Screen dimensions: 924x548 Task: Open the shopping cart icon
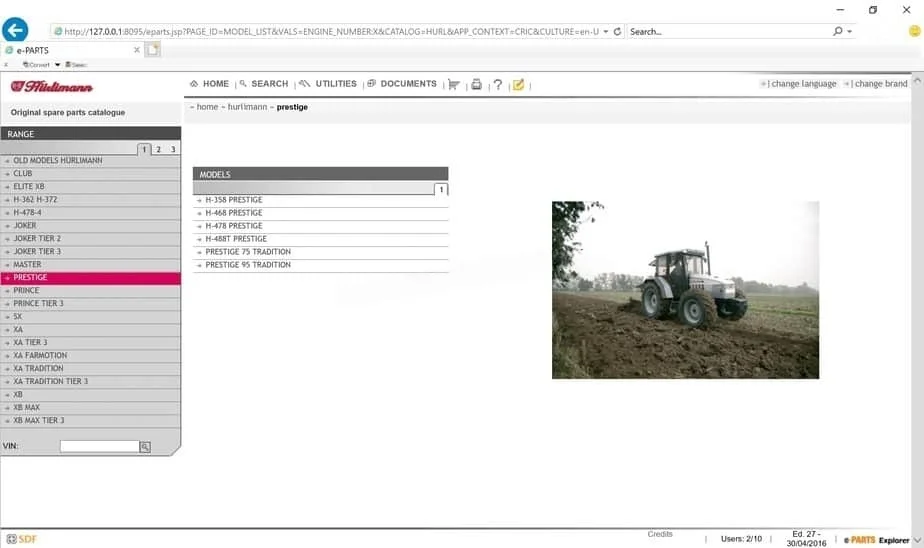(x=454, y=84)
